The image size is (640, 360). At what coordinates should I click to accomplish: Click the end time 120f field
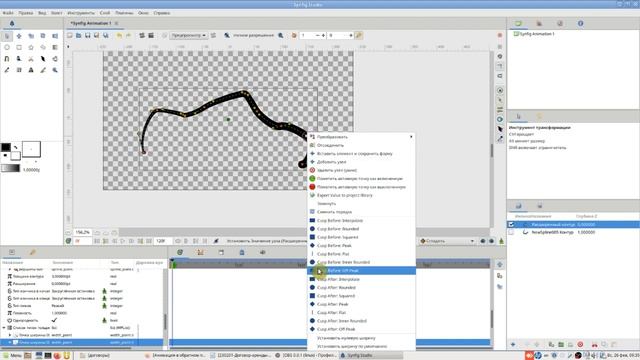pos(164,241)
